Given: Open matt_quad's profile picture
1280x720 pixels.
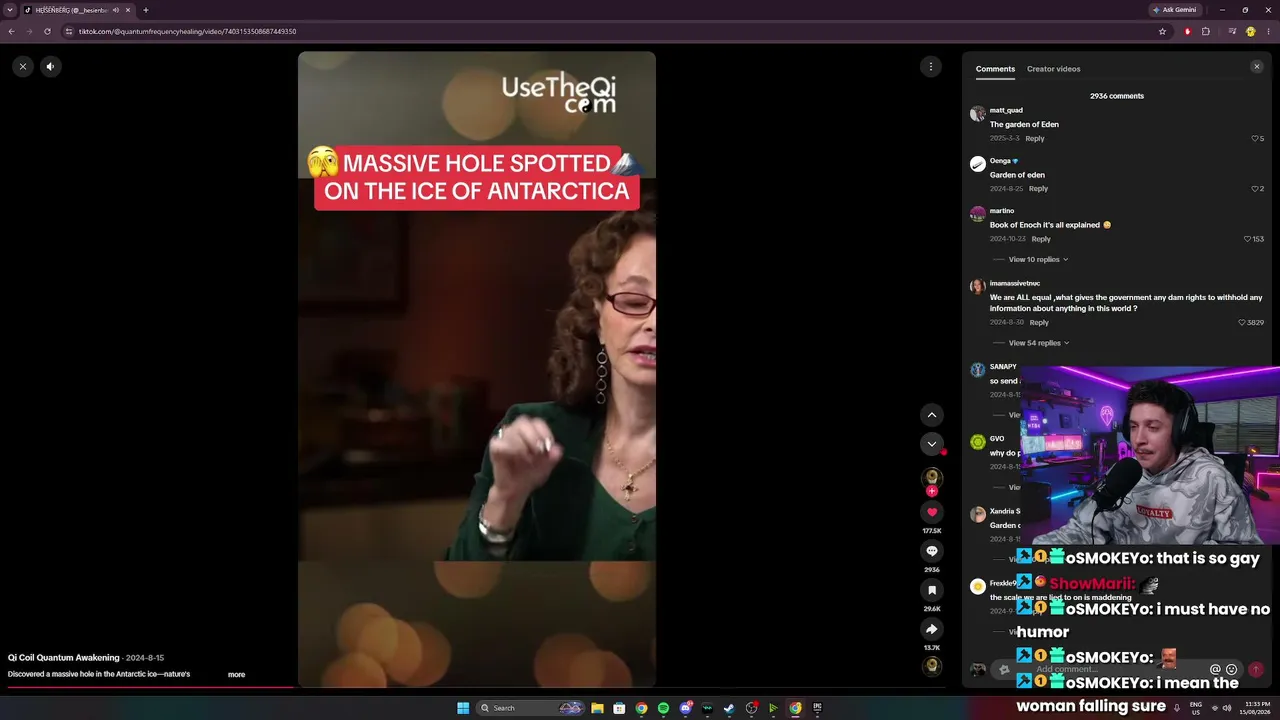Looking at the screenshot, I should coord(978,114).
